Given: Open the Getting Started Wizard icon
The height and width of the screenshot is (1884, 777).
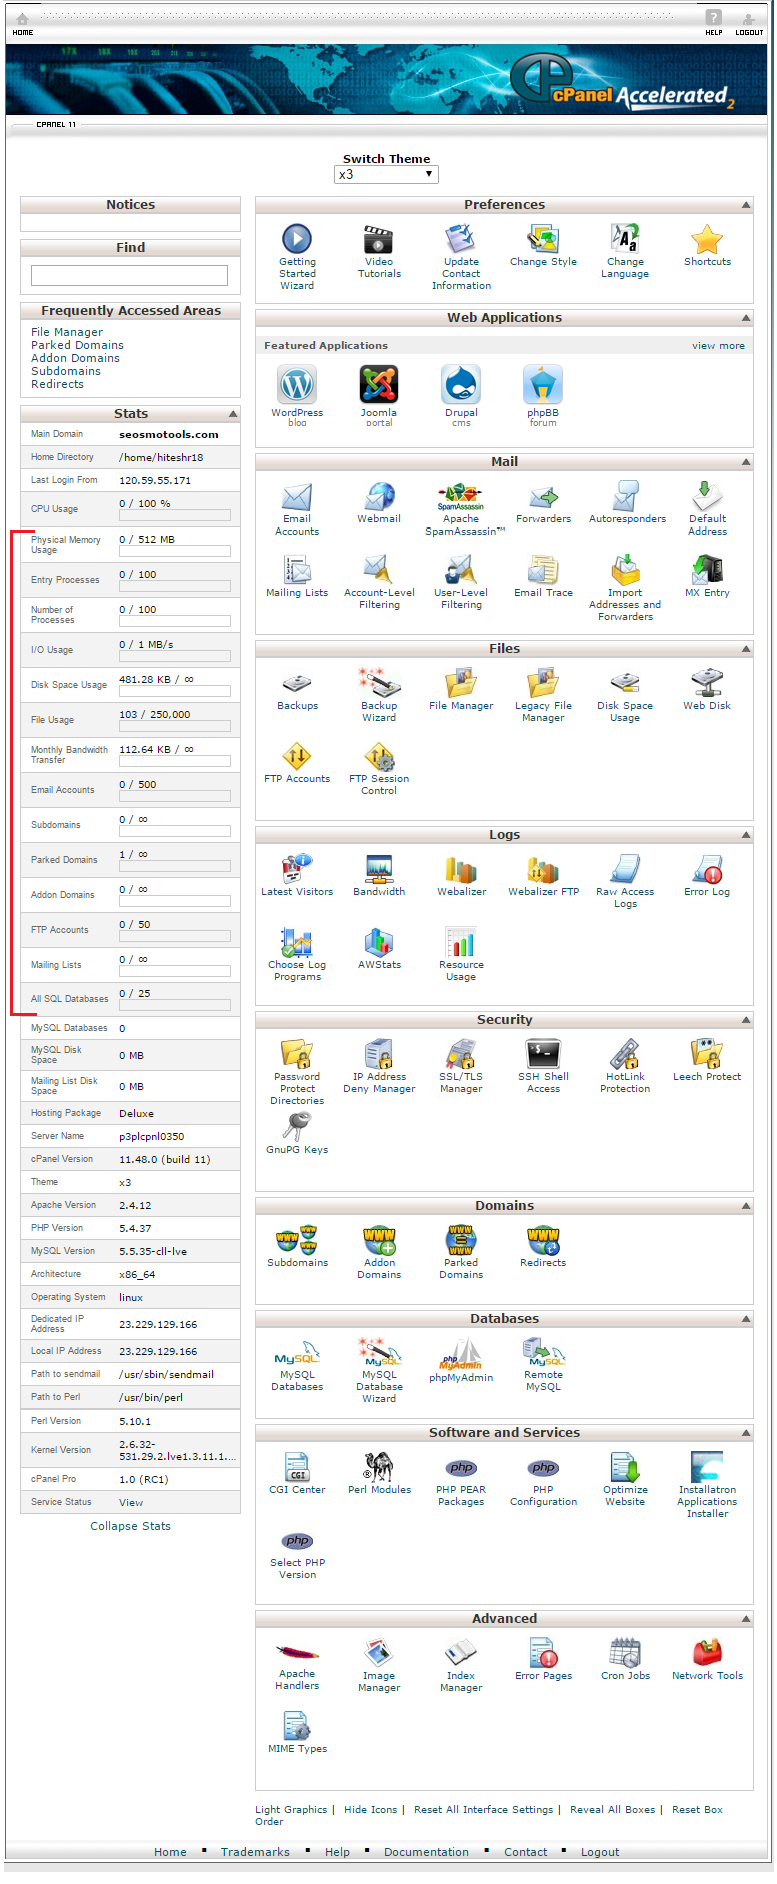Looking at the screenshot, I should [x=297, y=239].
